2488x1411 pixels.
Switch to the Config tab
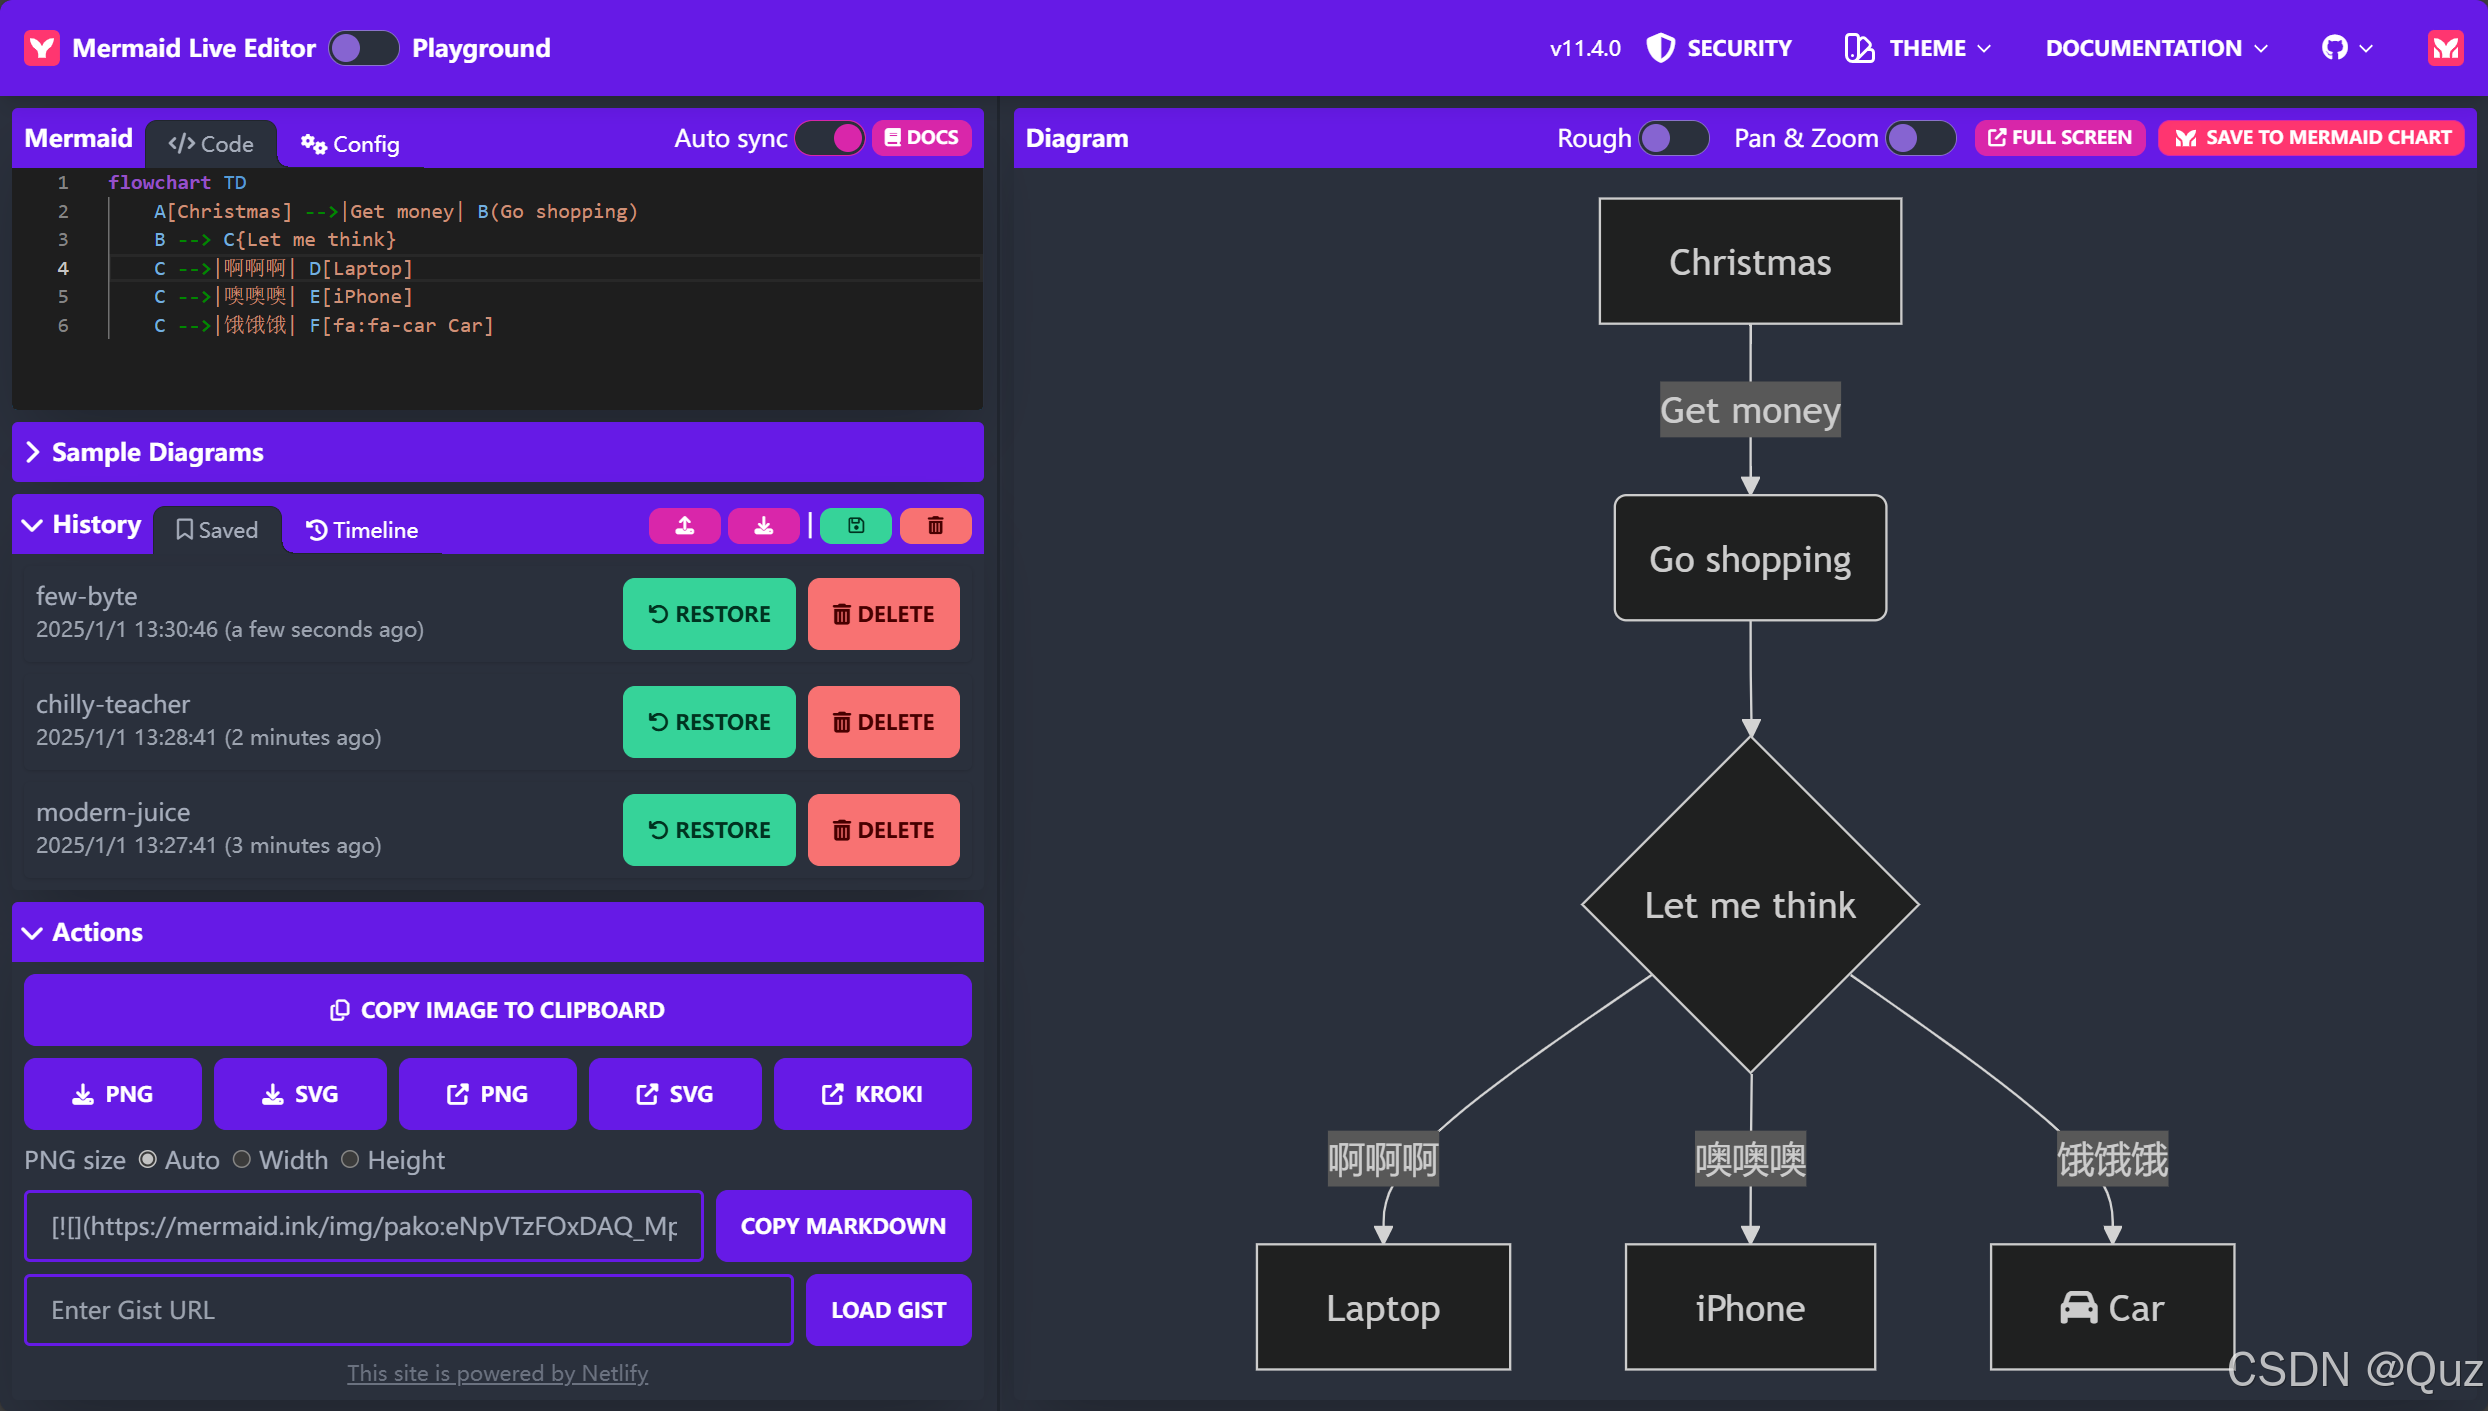coord(350,144)
